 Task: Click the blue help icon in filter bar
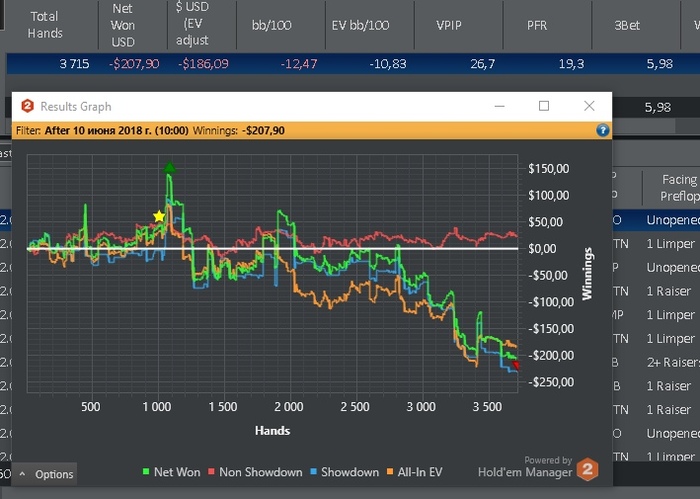coord(603,130)
